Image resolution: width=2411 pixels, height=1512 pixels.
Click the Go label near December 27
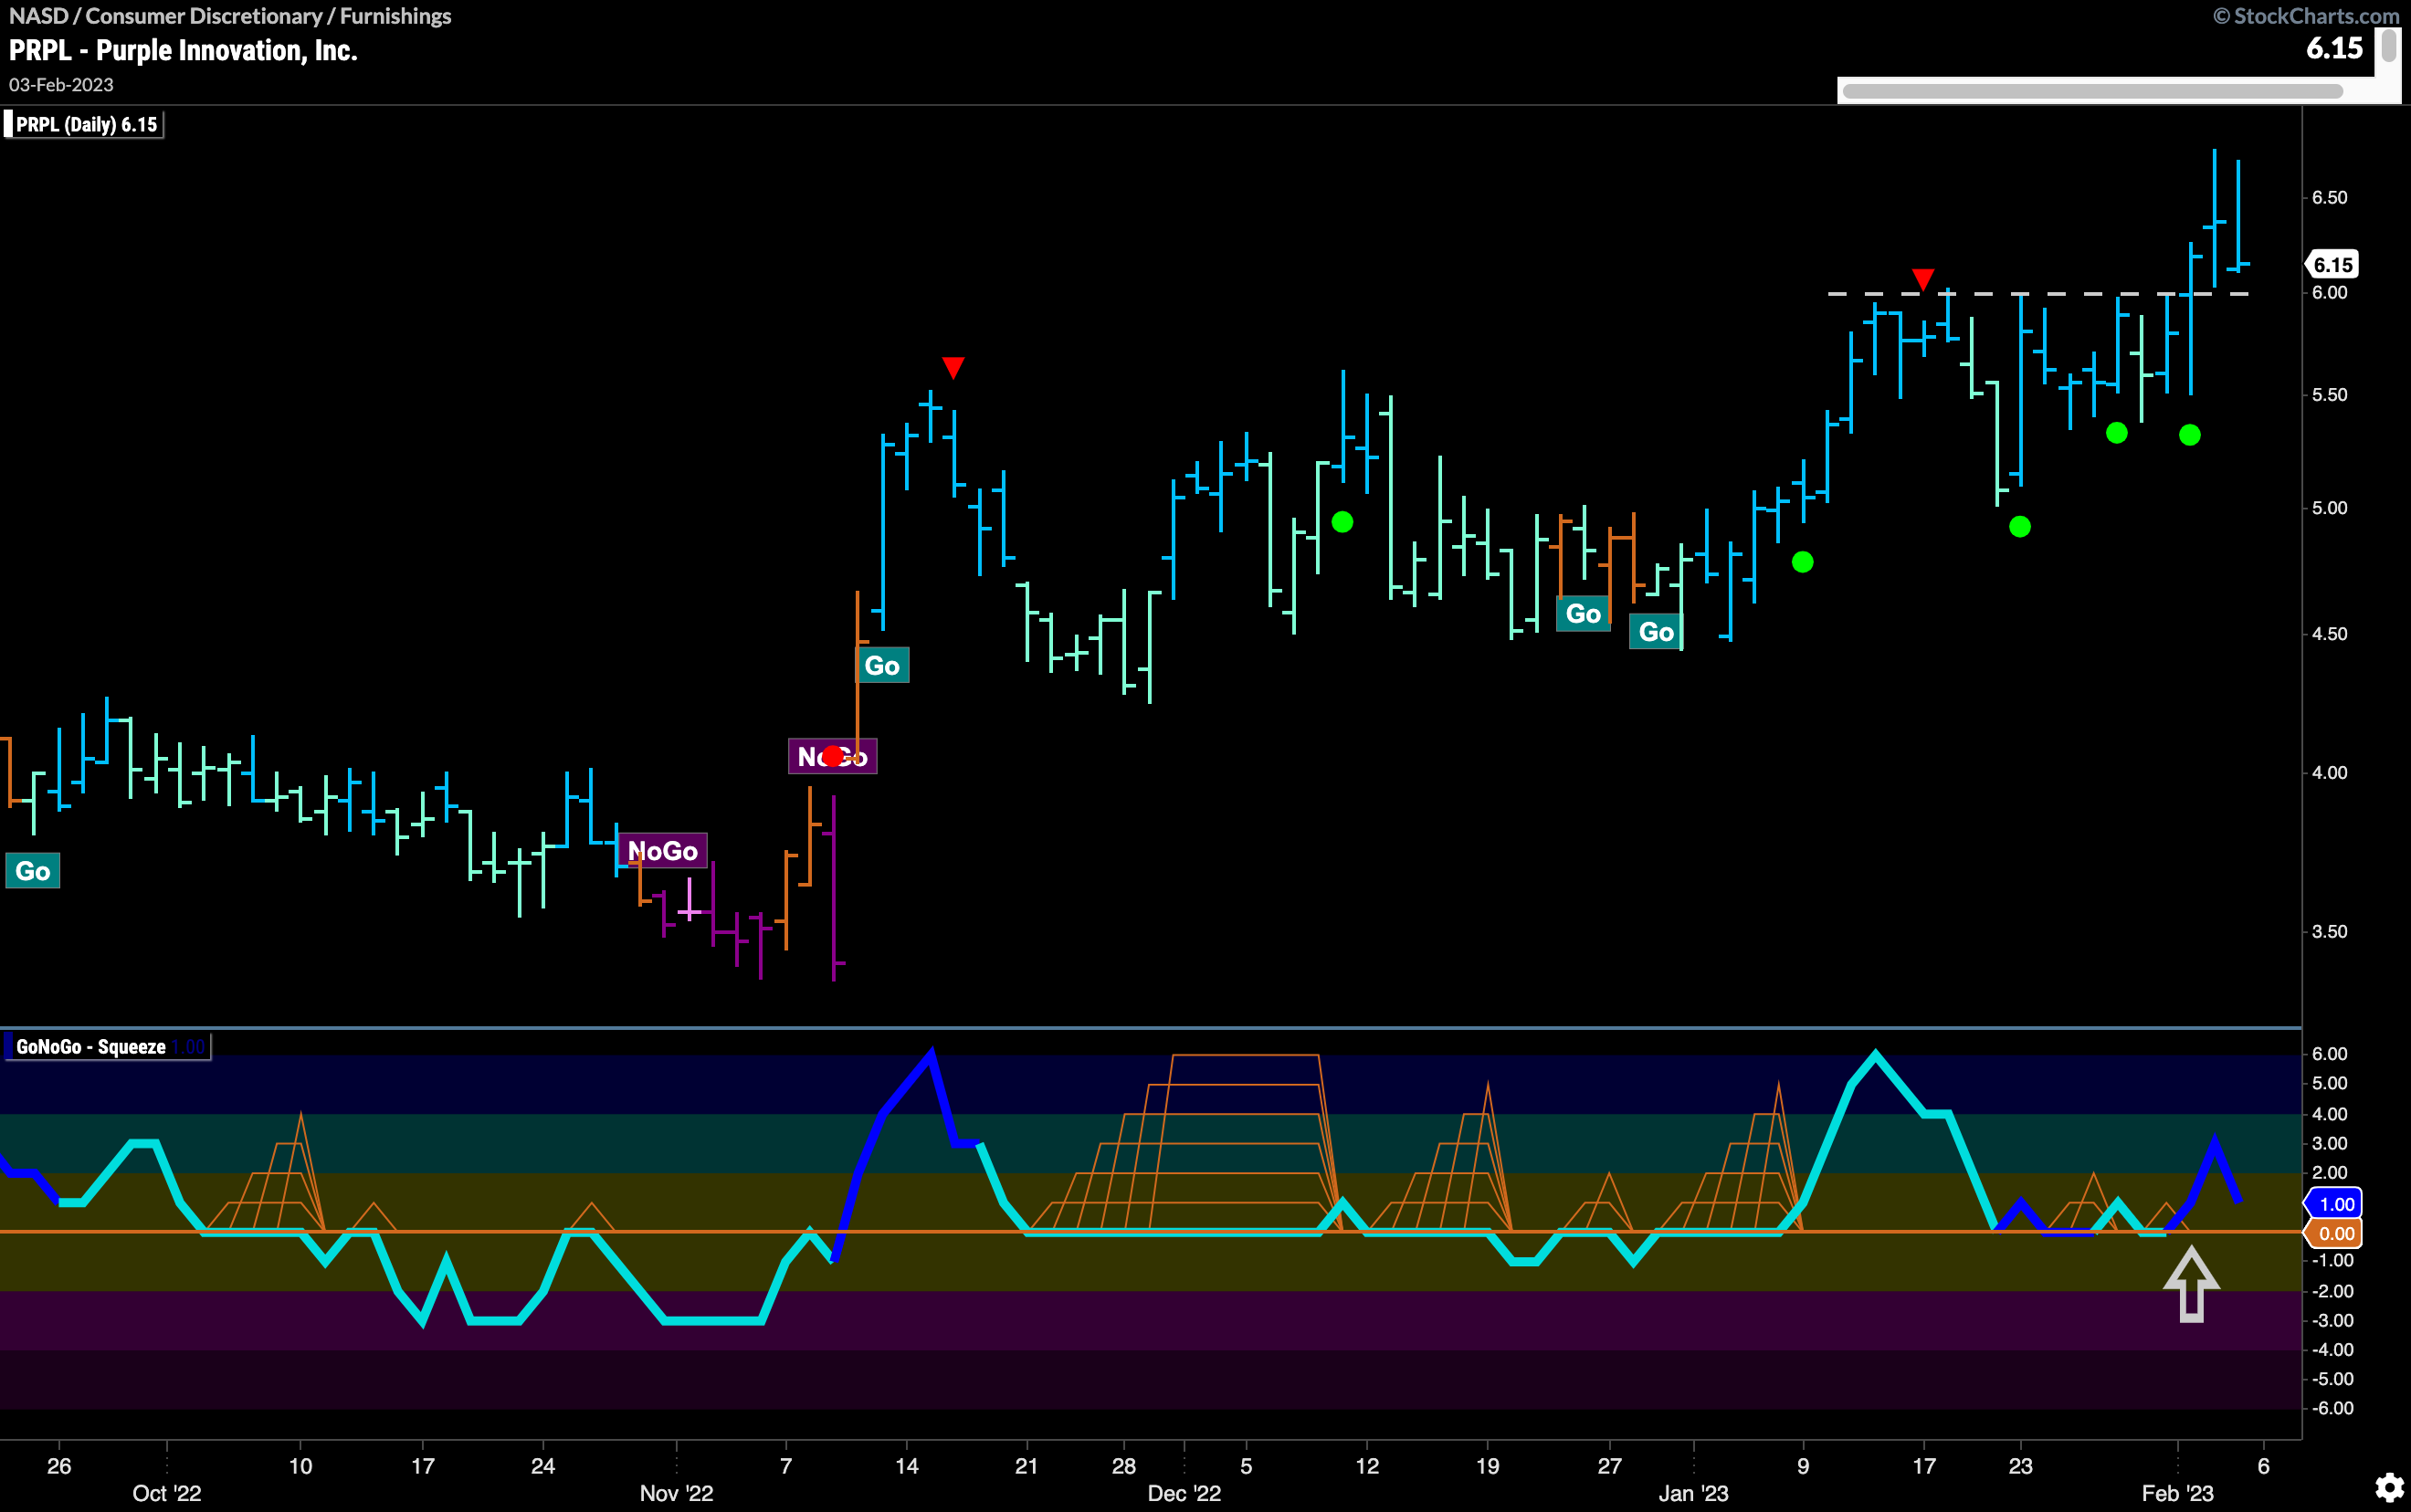coord(1583,614)
